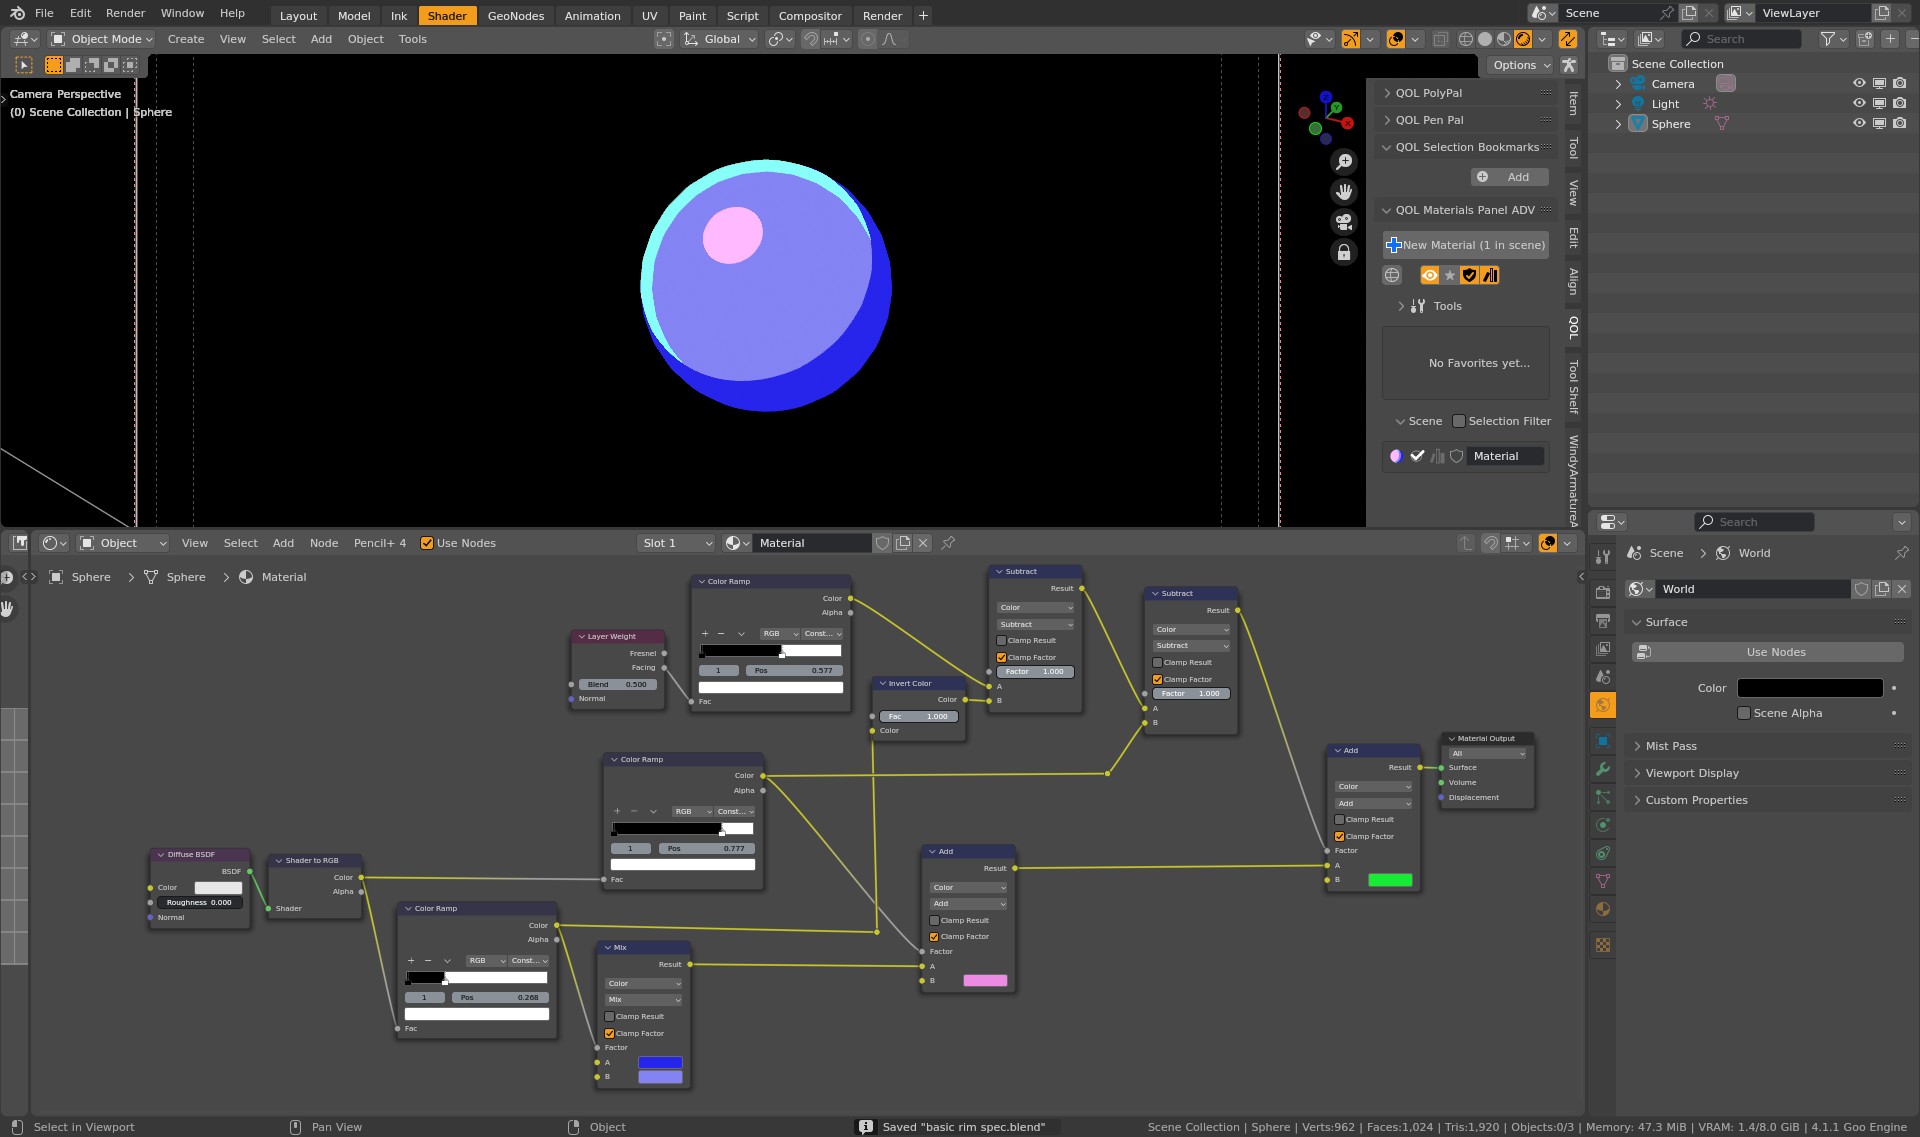
Task: Open the Slot 1 dropdown
Action: 677,543
